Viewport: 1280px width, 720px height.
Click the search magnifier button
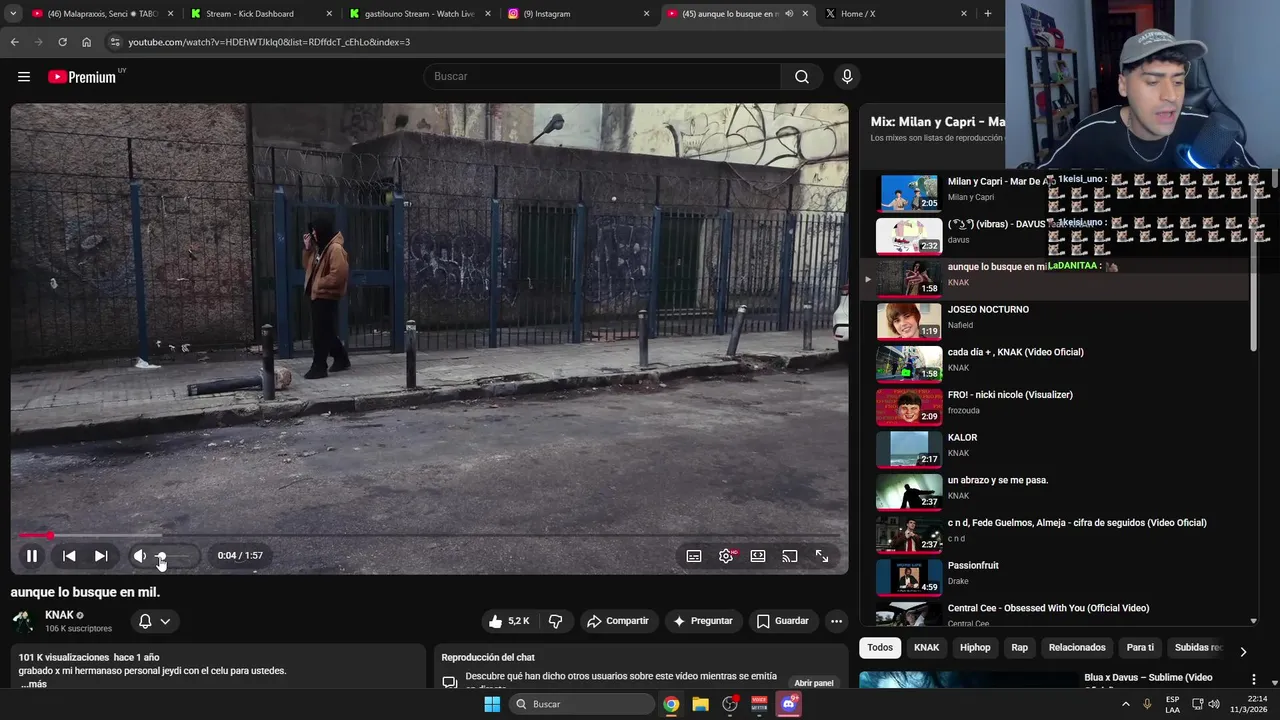point(802,77)
